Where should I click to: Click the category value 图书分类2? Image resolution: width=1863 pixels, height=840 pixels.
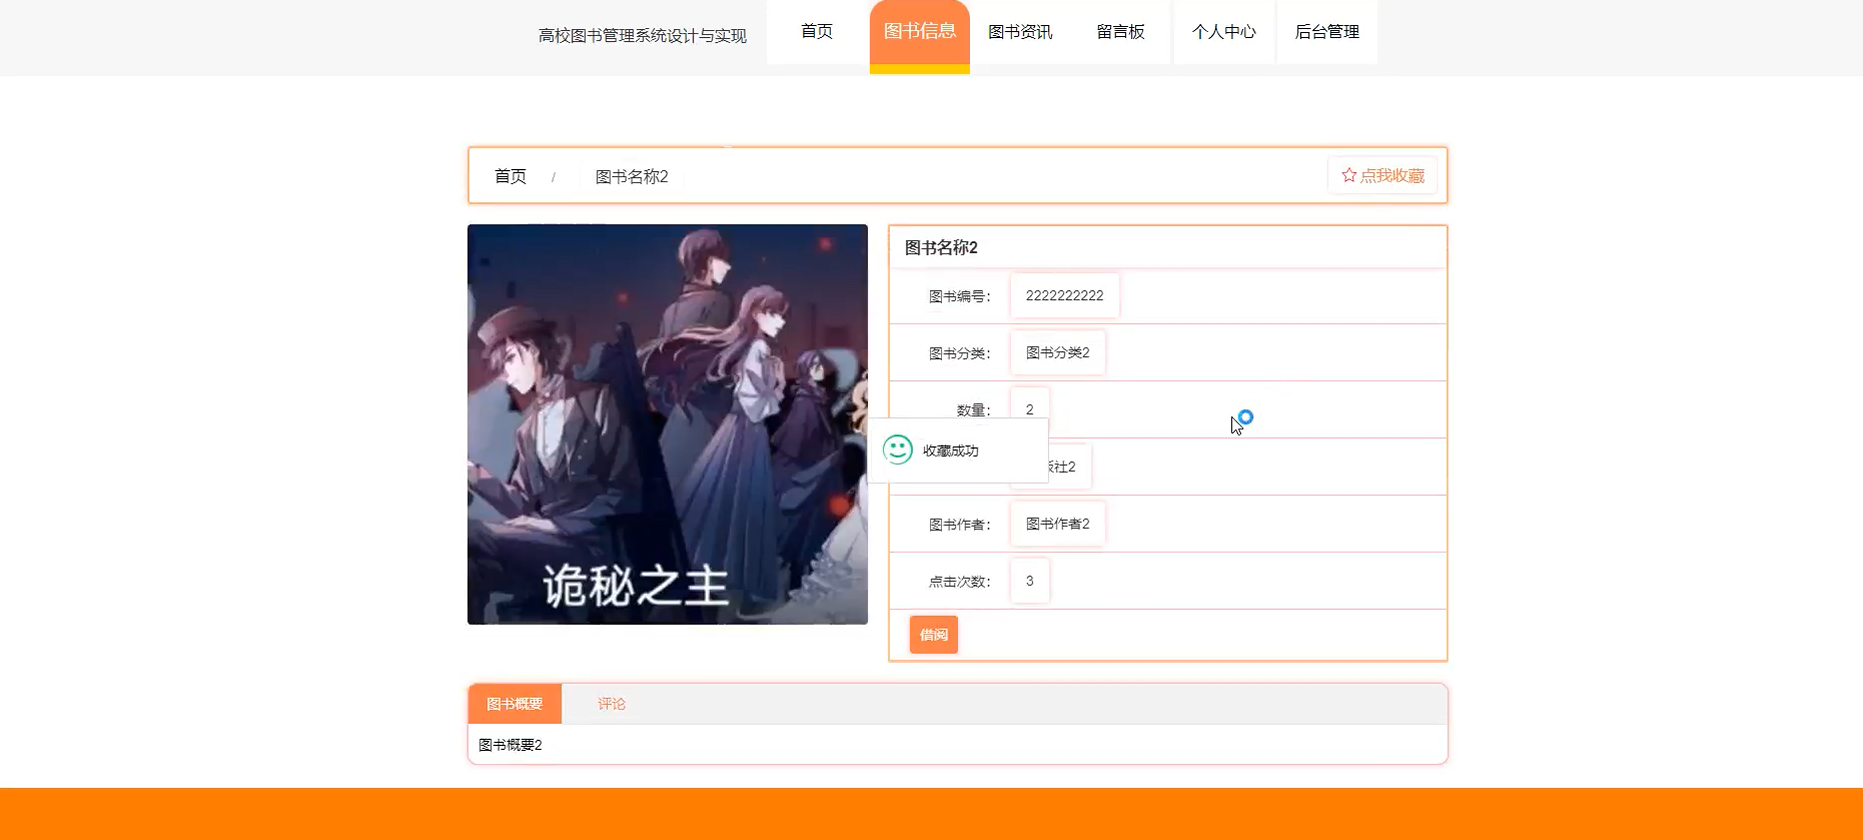coord(1058,353)
